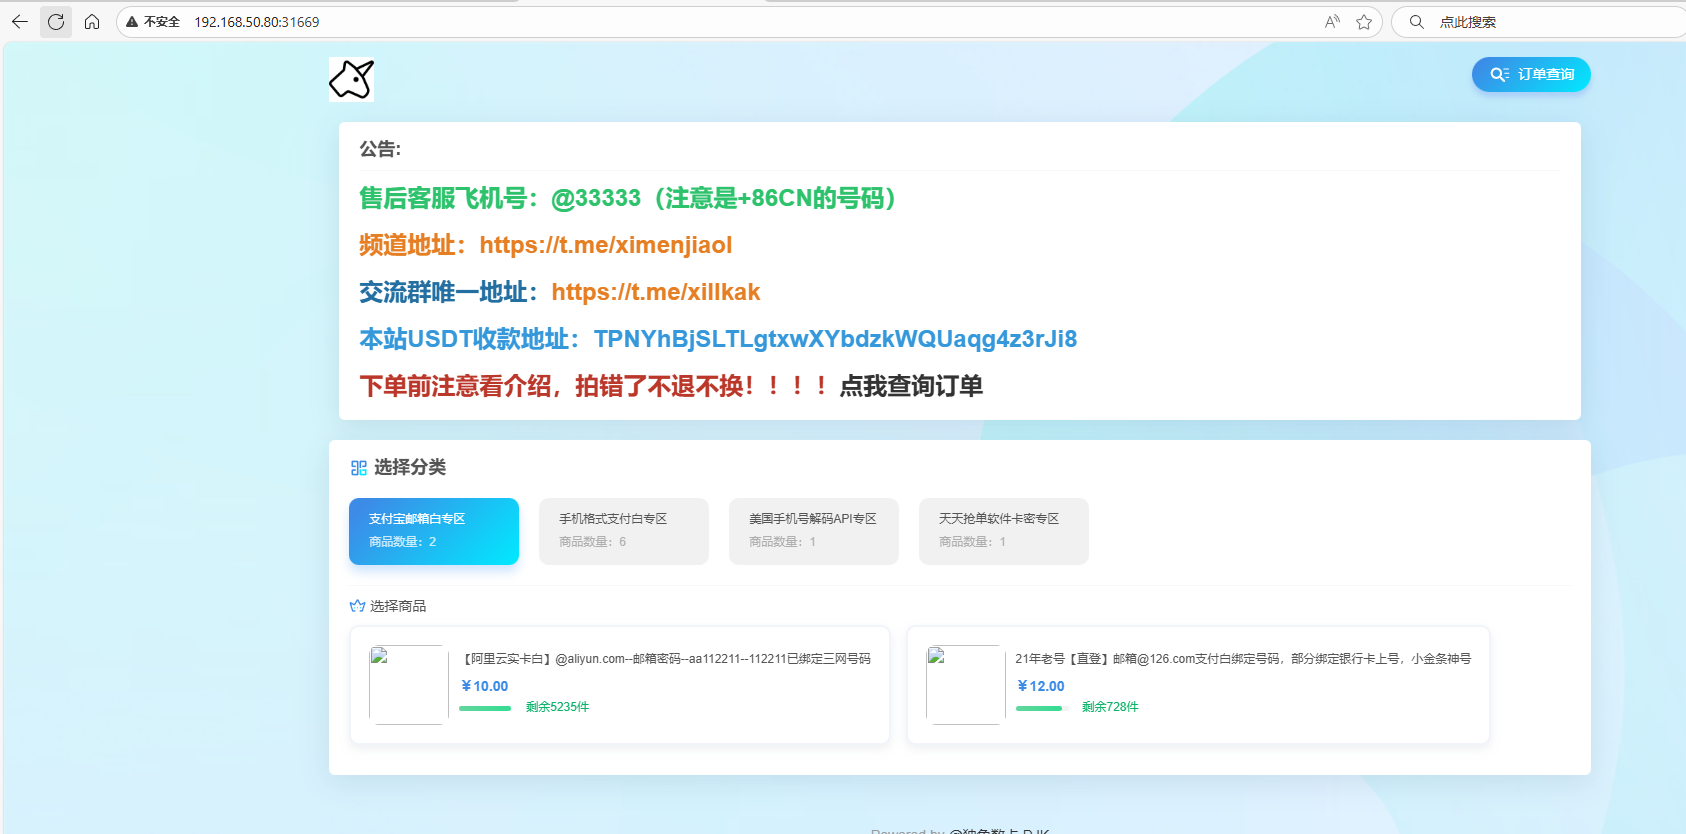Go back to the previous page
1686x834 pixels.
pyautogui.click(x=20, y=22)
